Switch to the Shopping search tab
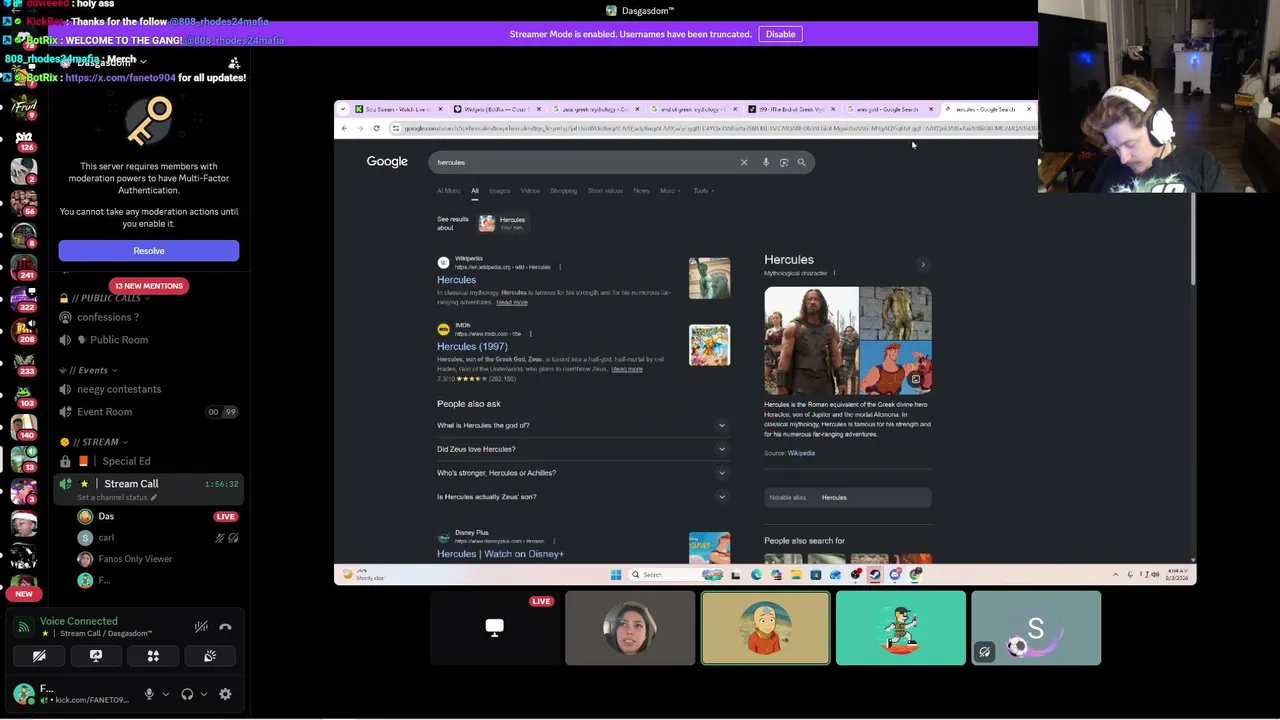This screenshot has width=1280, height=720. (x=563, y=190)
